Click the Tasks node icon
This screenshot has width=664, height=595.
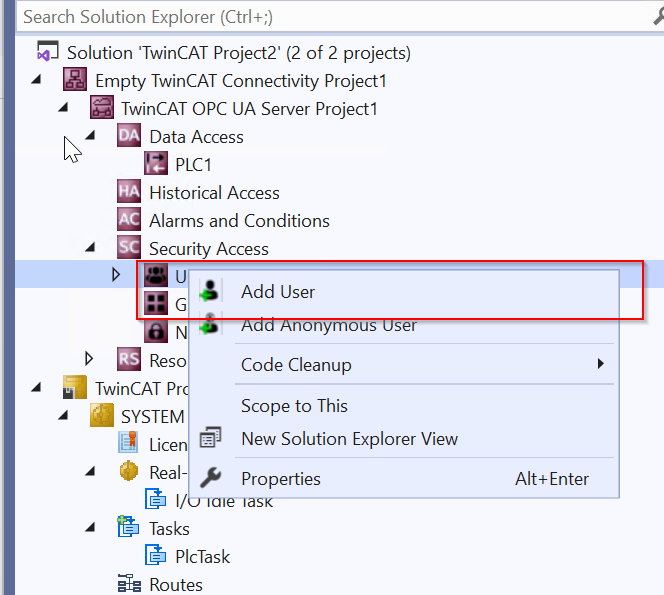(x=128, y=527)
